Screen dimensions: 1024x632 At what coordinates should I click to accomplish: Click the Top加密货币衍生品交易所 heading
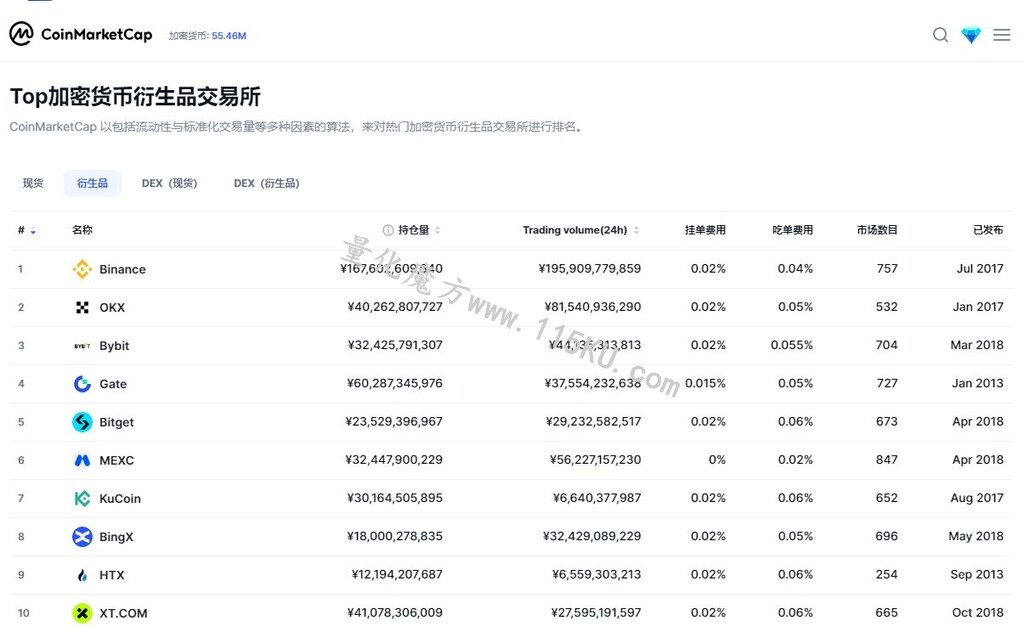(135, 97)
